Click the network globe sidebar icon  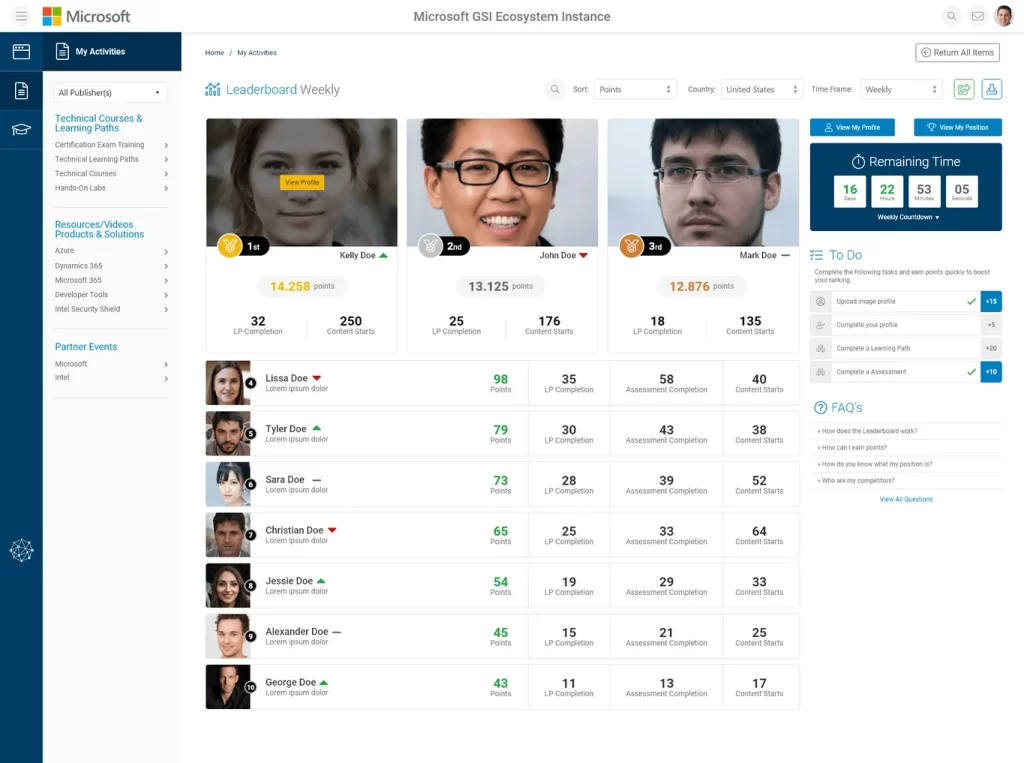click(22, 551)
